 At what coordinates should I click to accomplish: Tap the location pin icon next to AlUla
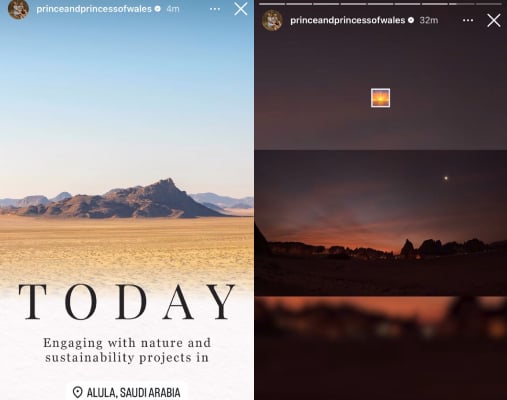point(78,392)
